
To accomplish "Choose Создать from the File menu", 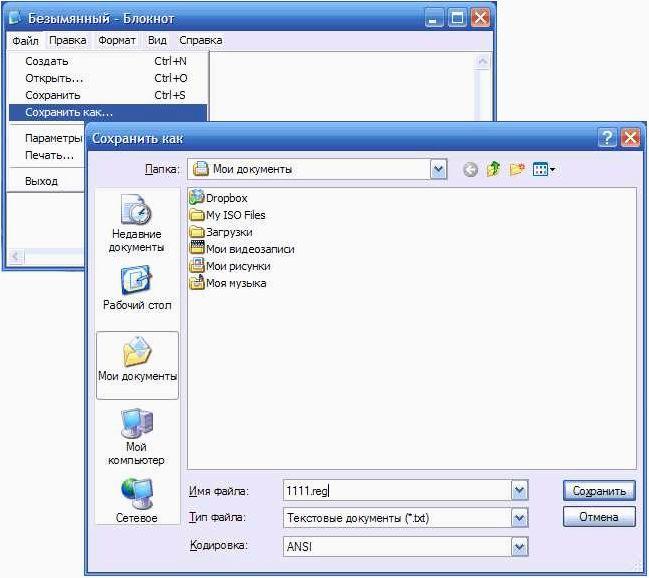I will pyautogui.click(x=108, y=61).
